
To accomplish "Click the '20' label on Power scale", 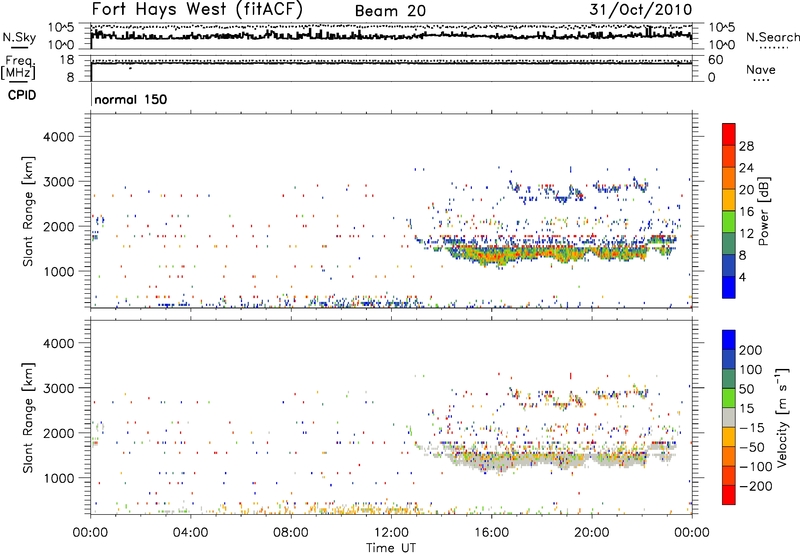I will 746,190.
